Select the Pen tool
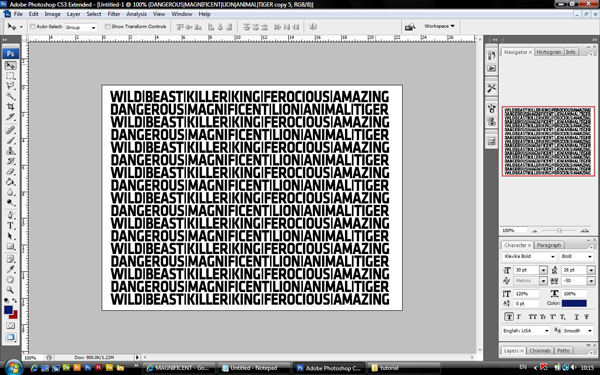Image resolution: width=600 pixels, height=375 pixels. click(10, 215)
